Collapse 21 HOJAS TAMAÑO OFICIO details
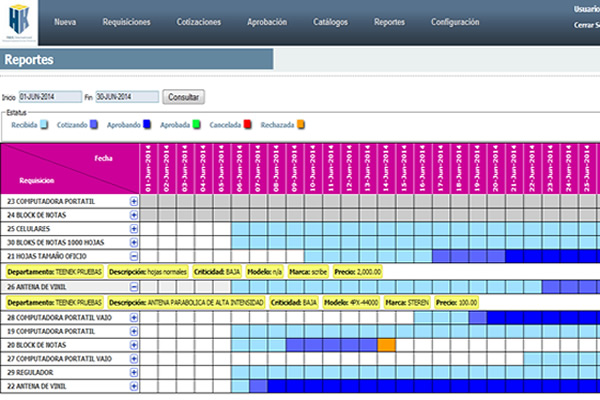The image size is (600, 400). tap(134, 256)
